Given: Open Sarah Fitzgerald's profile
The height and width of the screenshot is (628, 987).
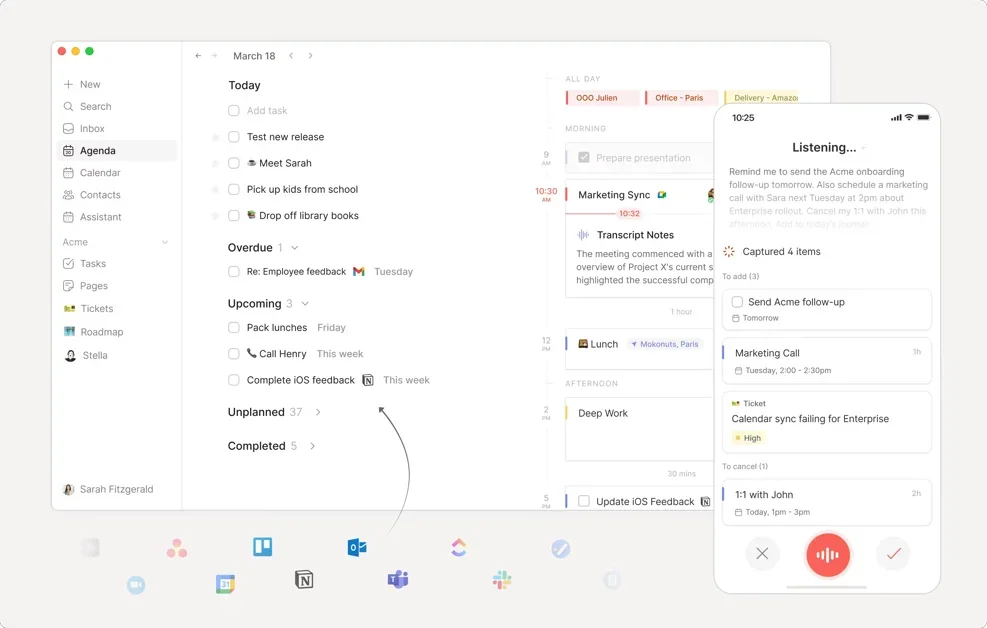Looking at the screenshot, I should pos(108,489).
